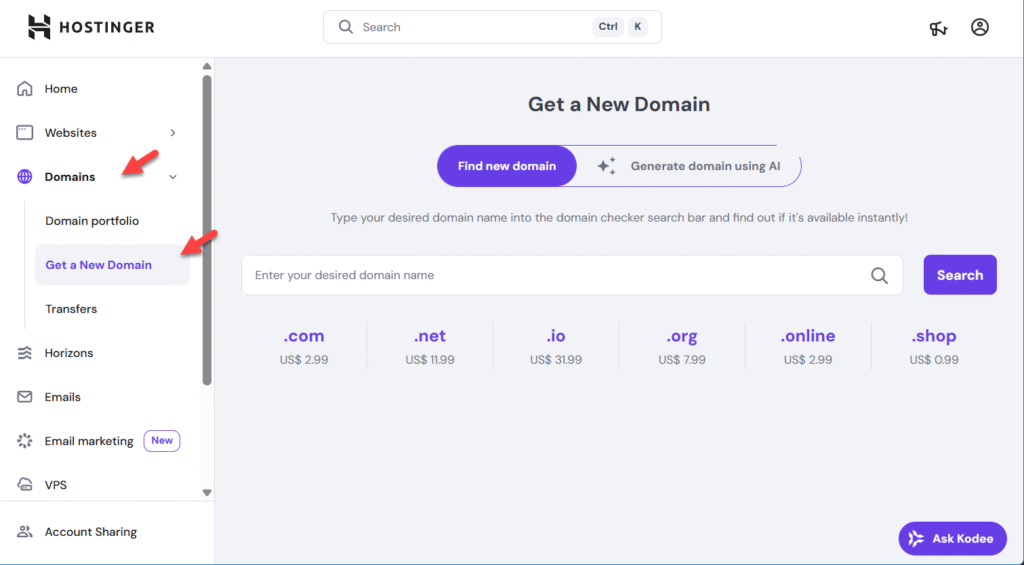The width and height of the screenshot is (1024, 565).
Task: Click the Domains globe icon
Action: (x=25, y=177)
